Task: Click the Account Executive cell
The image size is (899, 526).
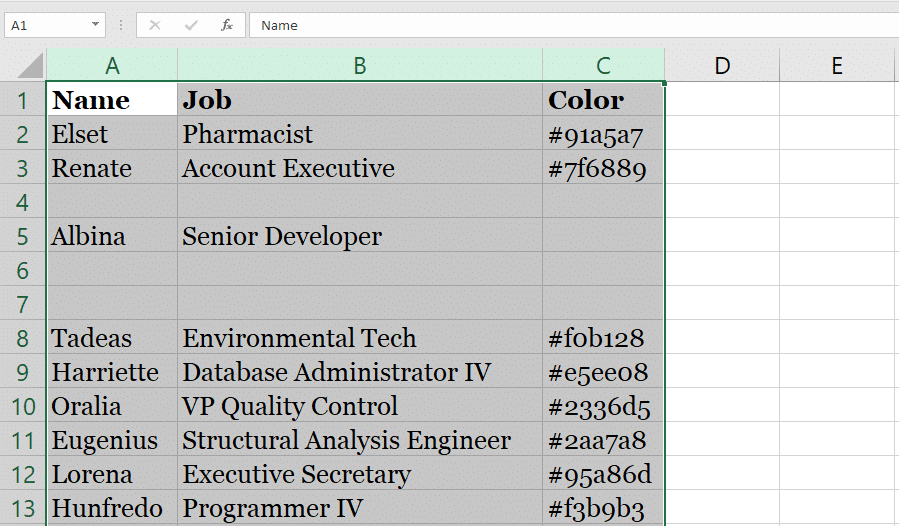Action: point(360,167)
